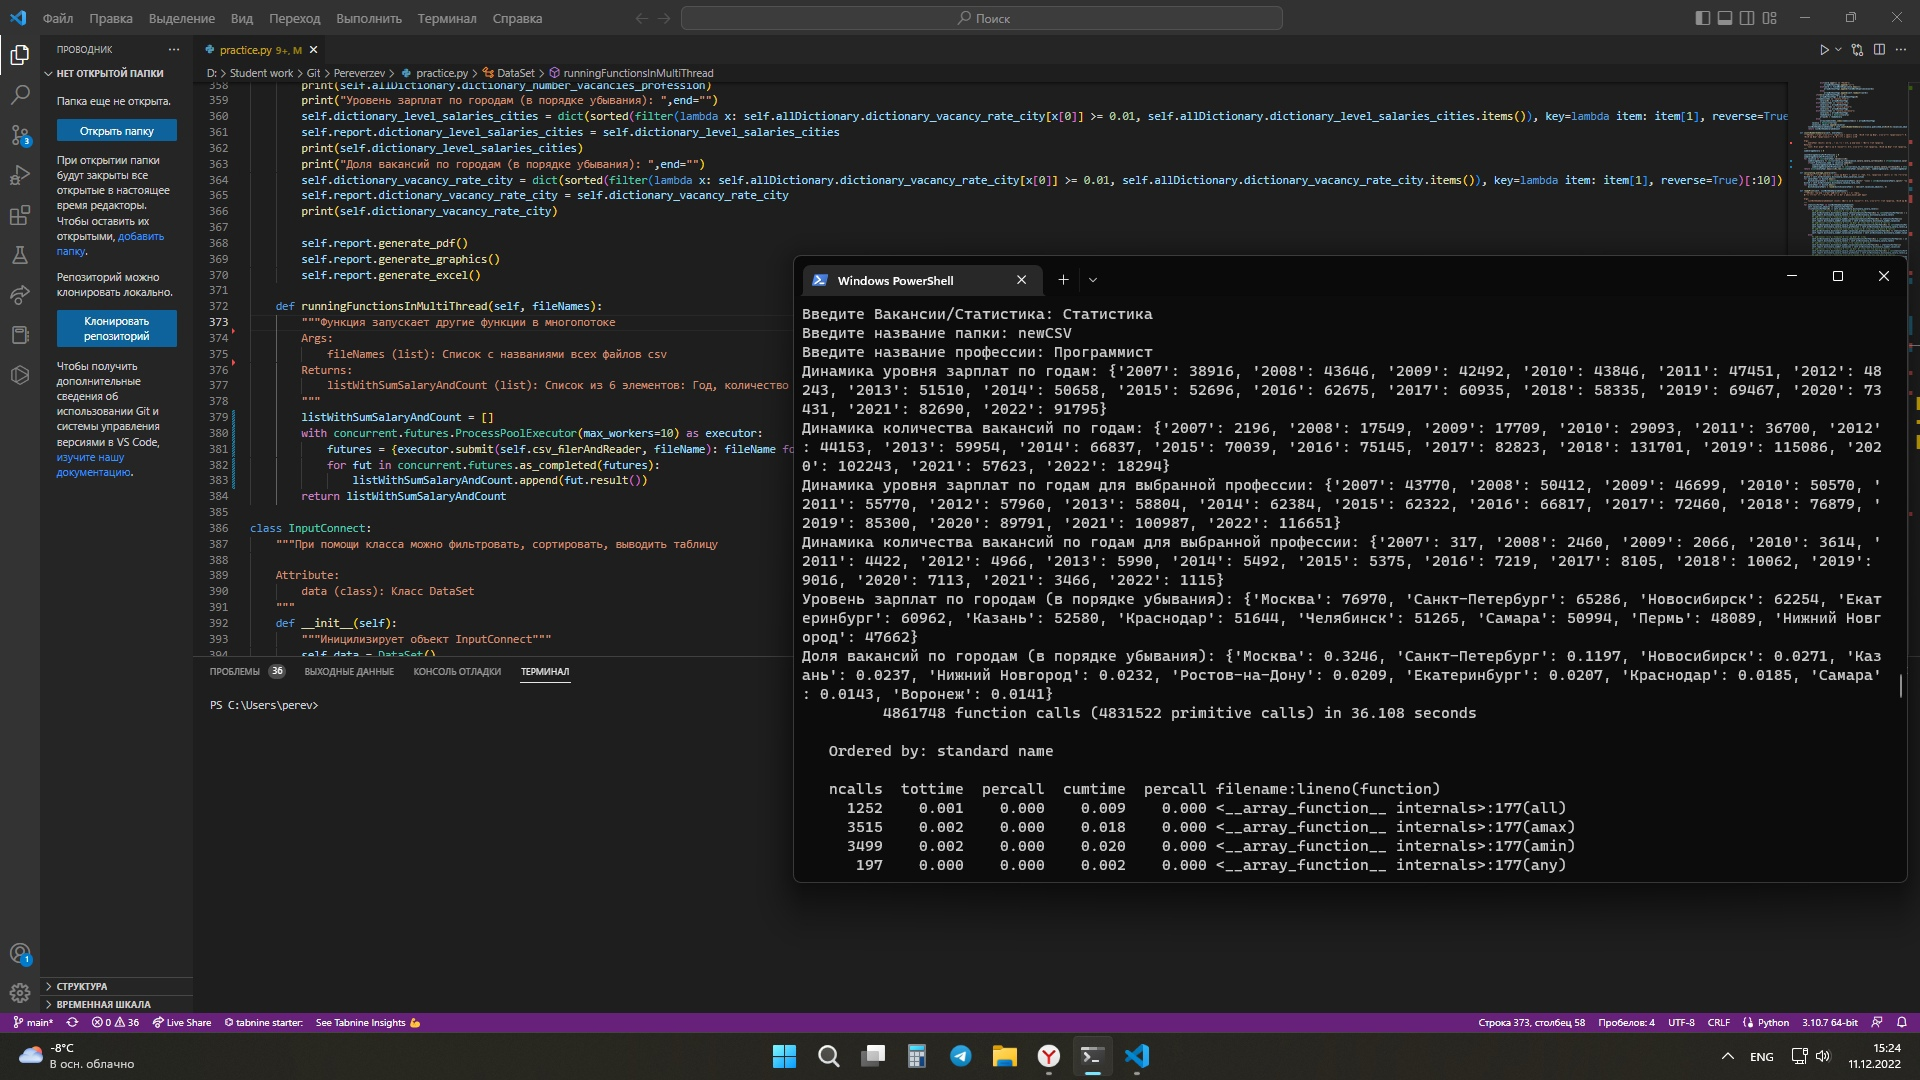Toggle the secondary sidebar
Viewport: 1920px width, 1080px height.
coord(1747,17)
